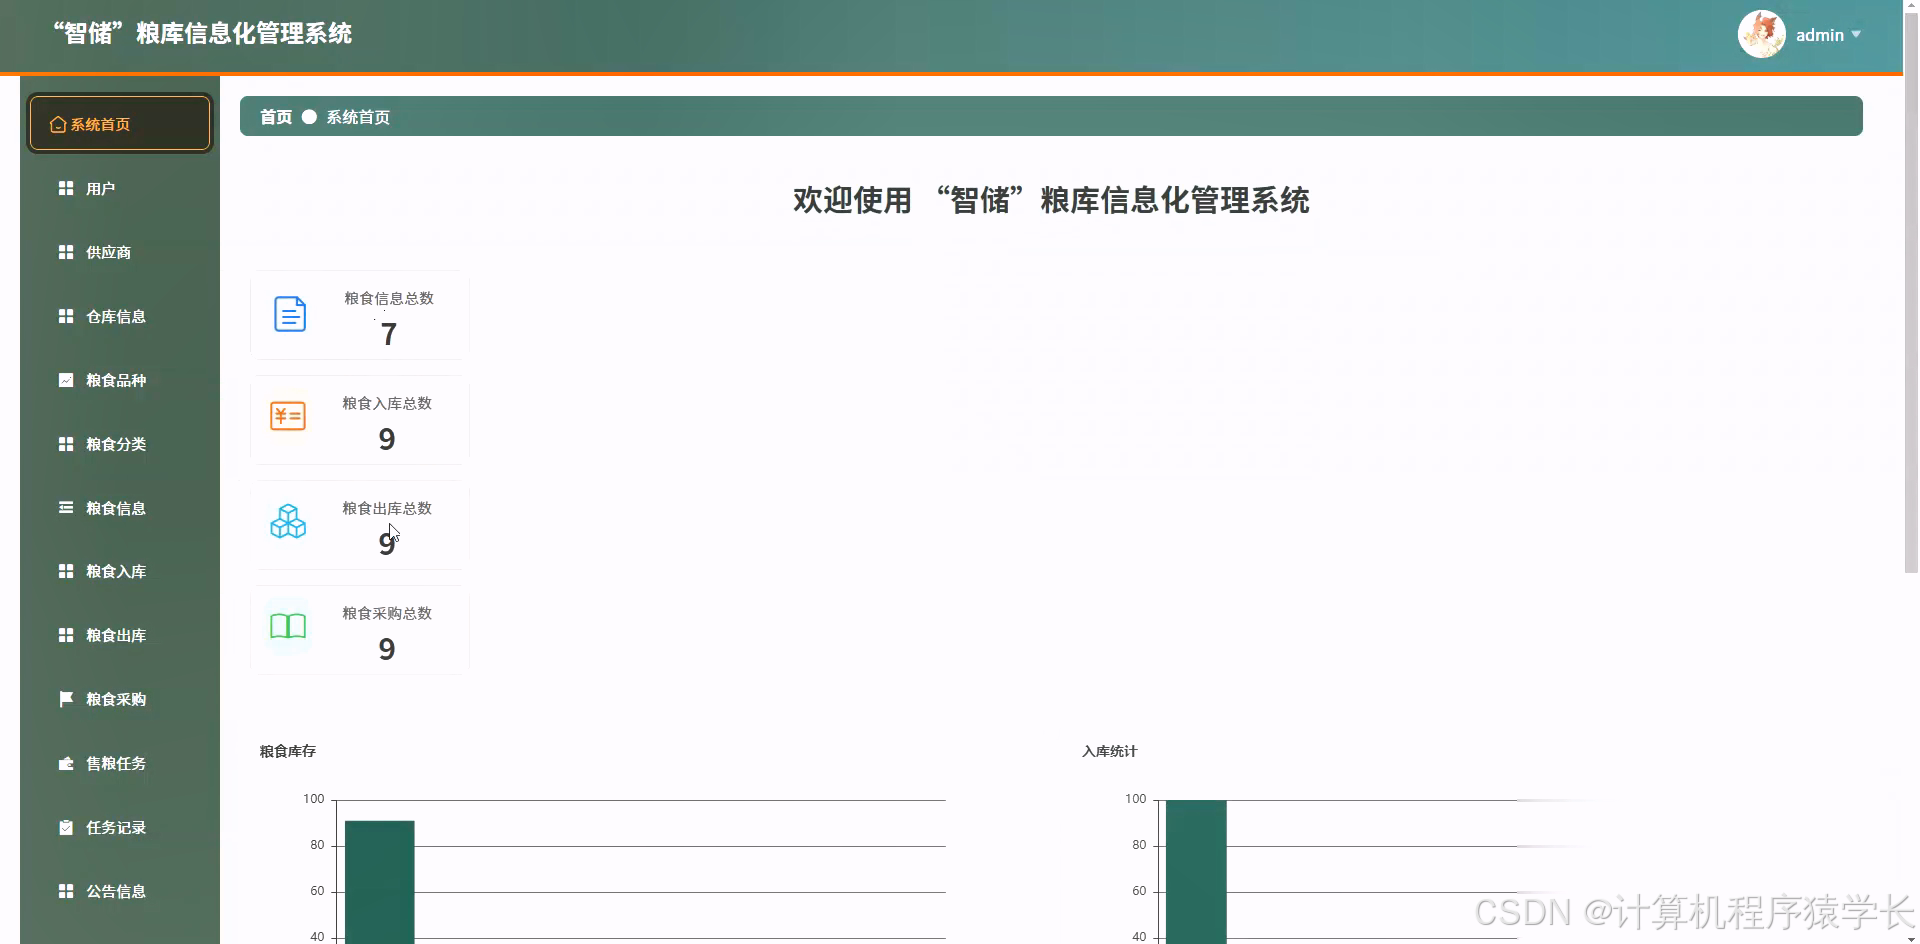Click the 首页 breadcrumb link
The width and height of the screenshot is (1920, 944).
pos(274,117)
